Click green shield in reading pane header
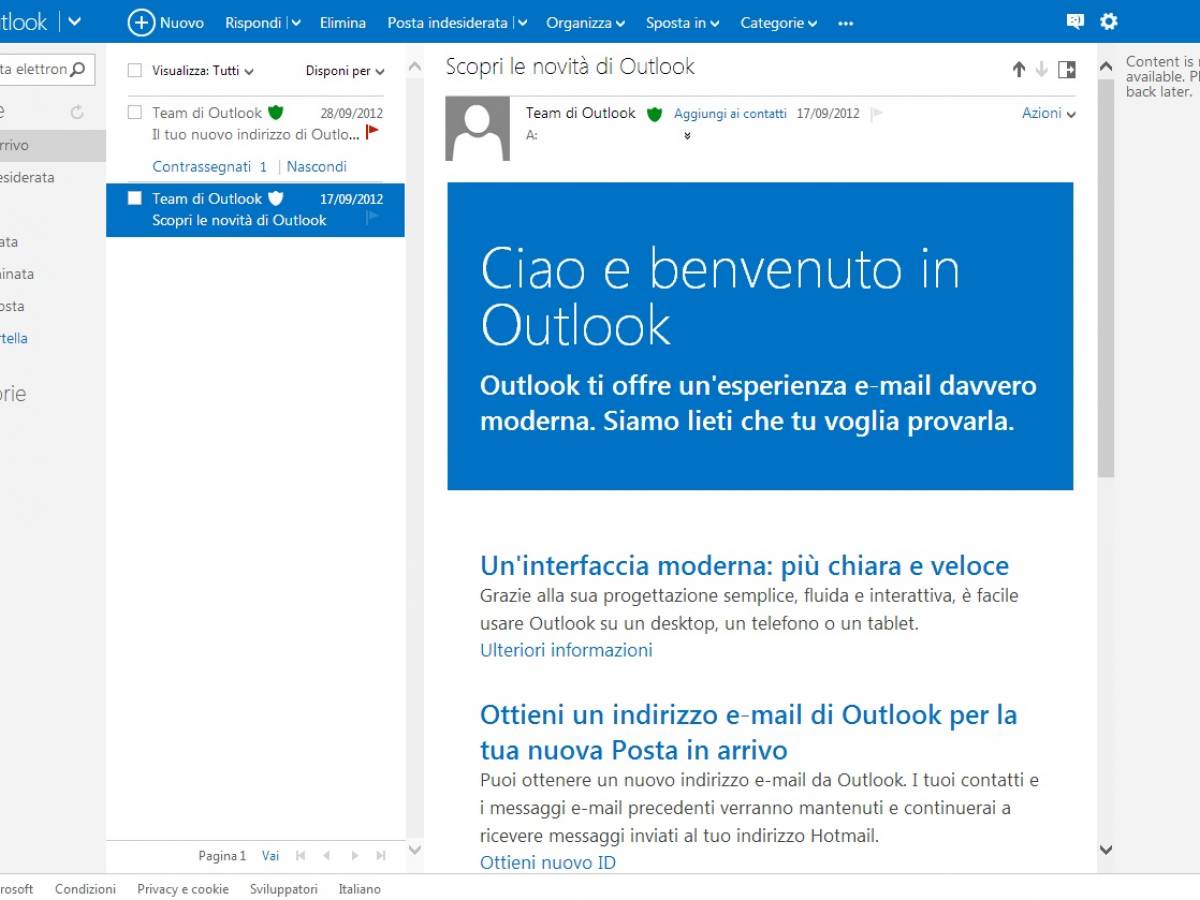 [655, 114]
